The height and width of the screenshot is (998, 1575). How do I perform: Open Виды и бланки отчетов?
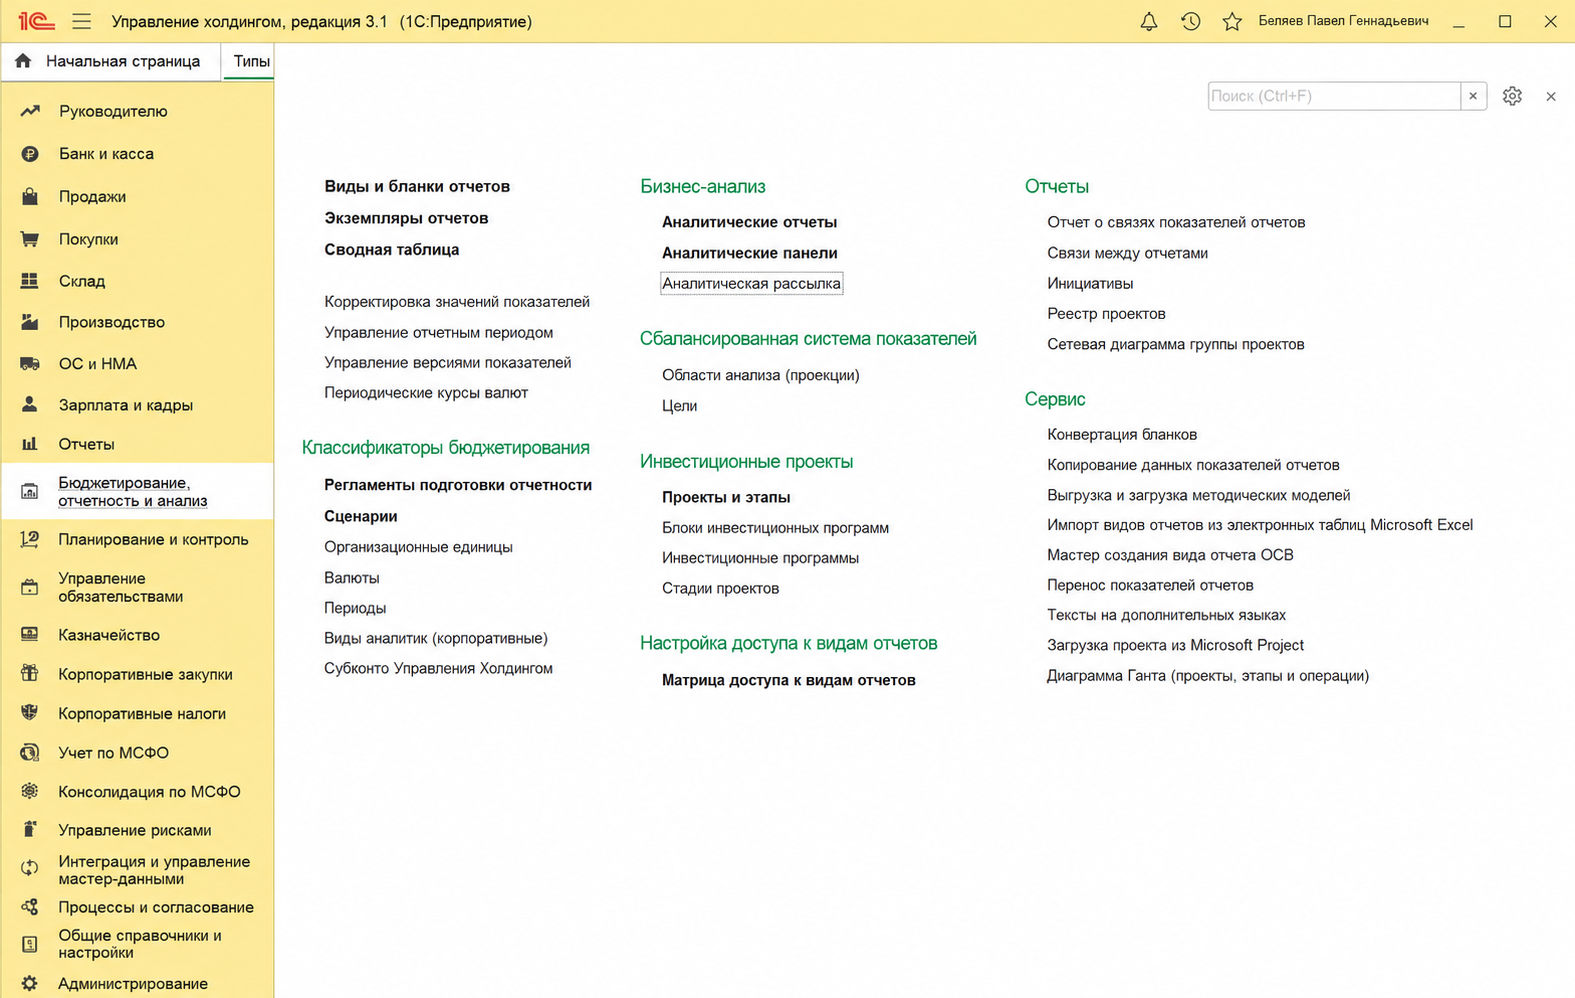coord(417,186)
